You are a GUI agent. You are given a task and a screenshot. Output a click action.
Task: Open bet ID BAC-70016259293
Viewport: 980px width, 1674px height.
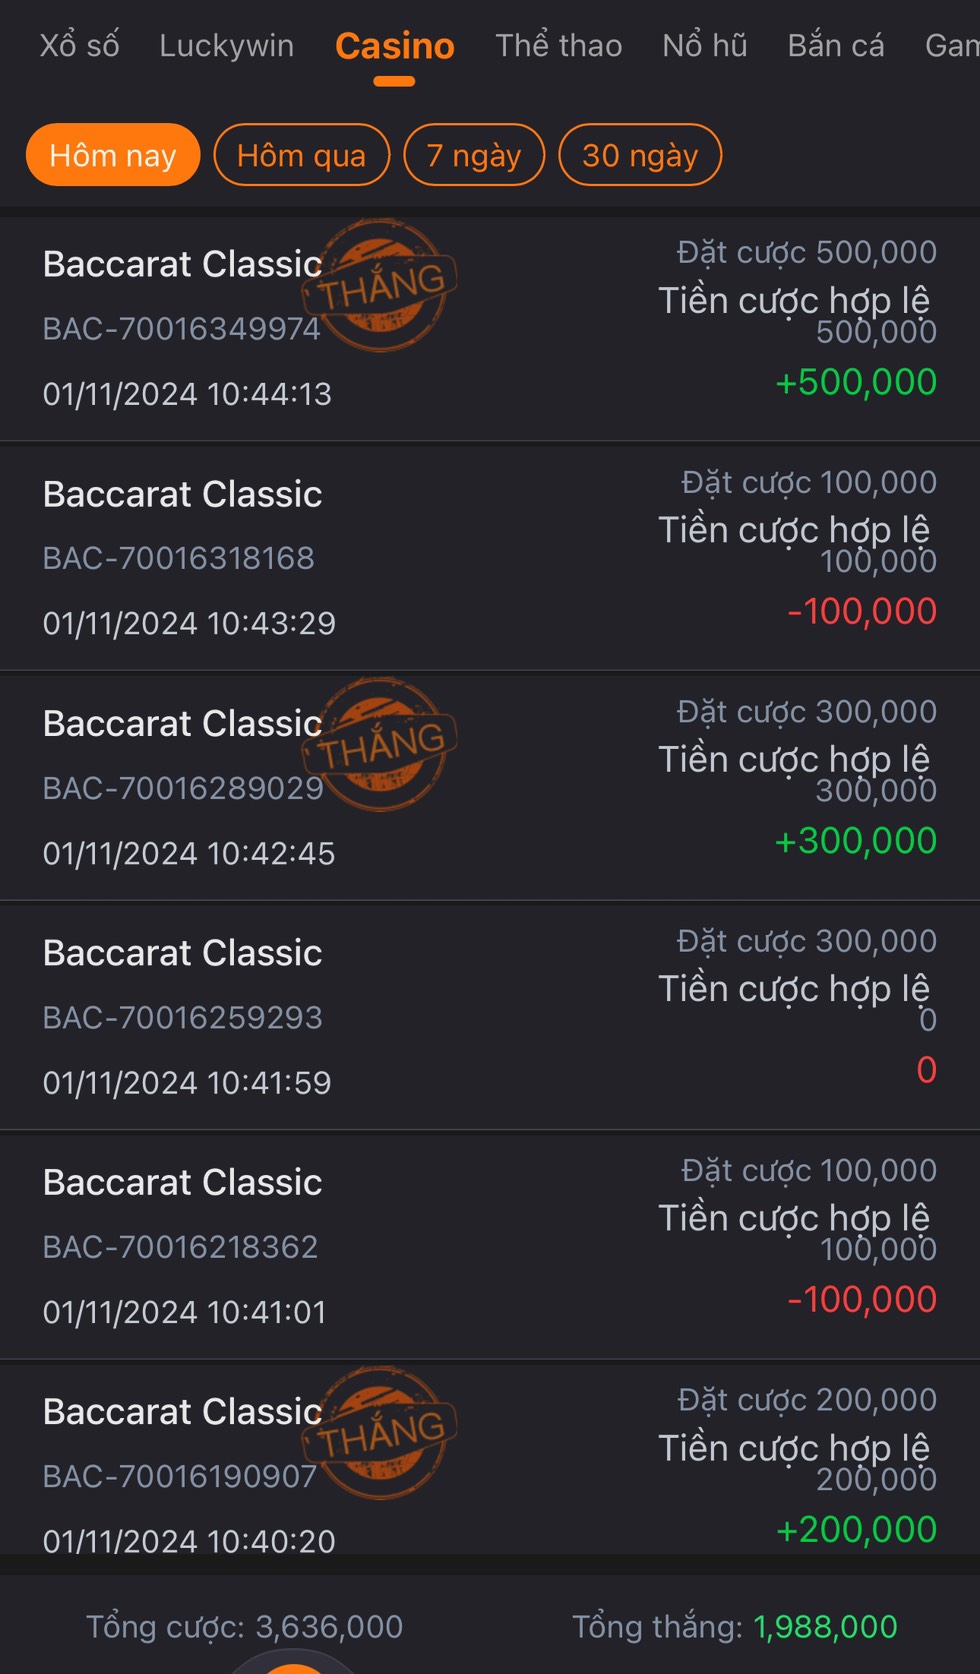[x=182, y=1017]
